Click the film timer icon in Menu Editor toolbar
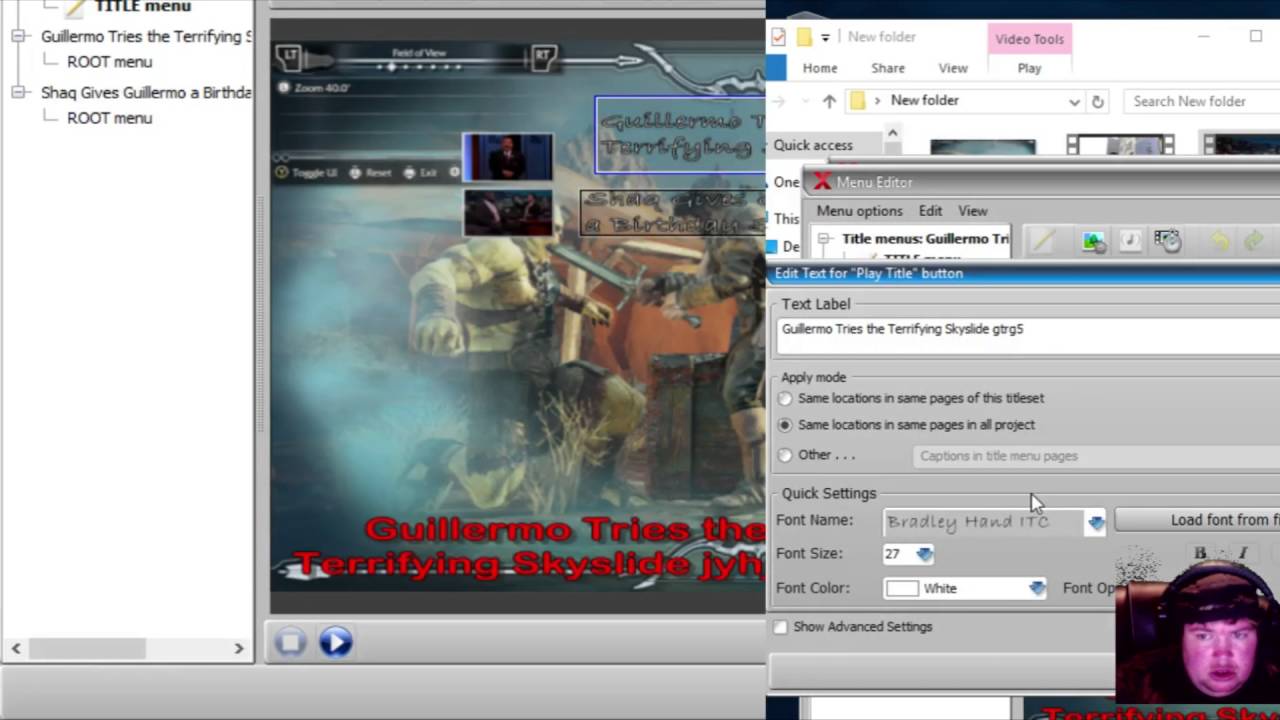Screen dimensions: 1280x720 pyautogui.click(x=1167, y=241)
